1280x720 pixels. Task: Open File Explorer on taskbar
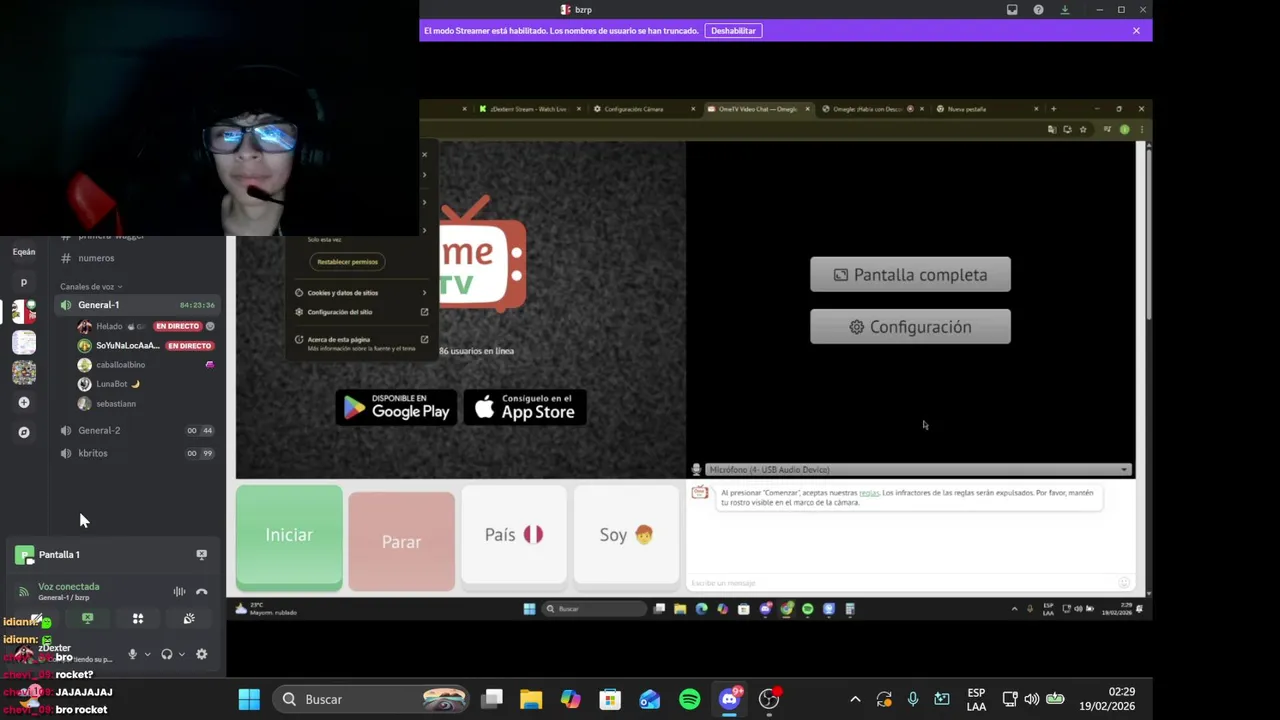[531, 699]
